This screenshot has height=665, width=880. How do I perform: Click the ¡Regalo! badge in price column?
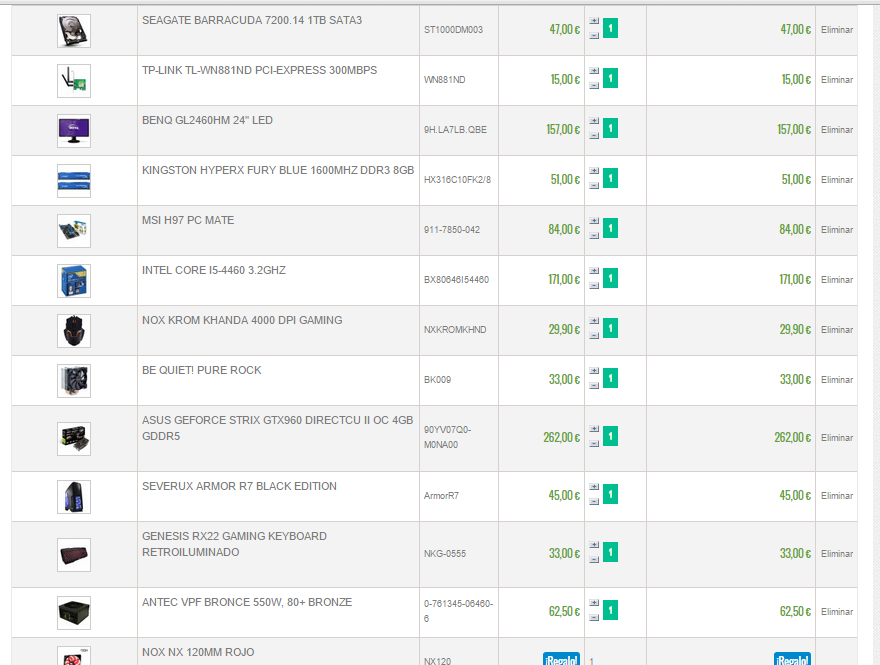click(561, 659)
